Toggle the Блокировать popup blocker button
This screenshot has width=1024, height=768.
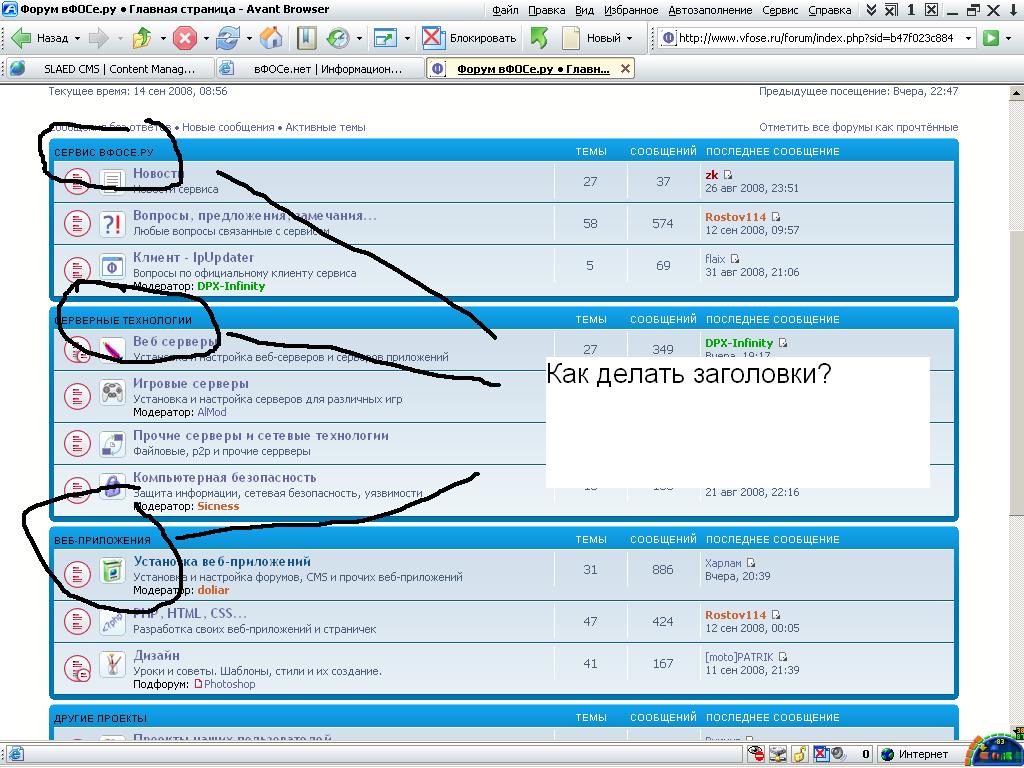pyautogui.click(x=469, y=39)
